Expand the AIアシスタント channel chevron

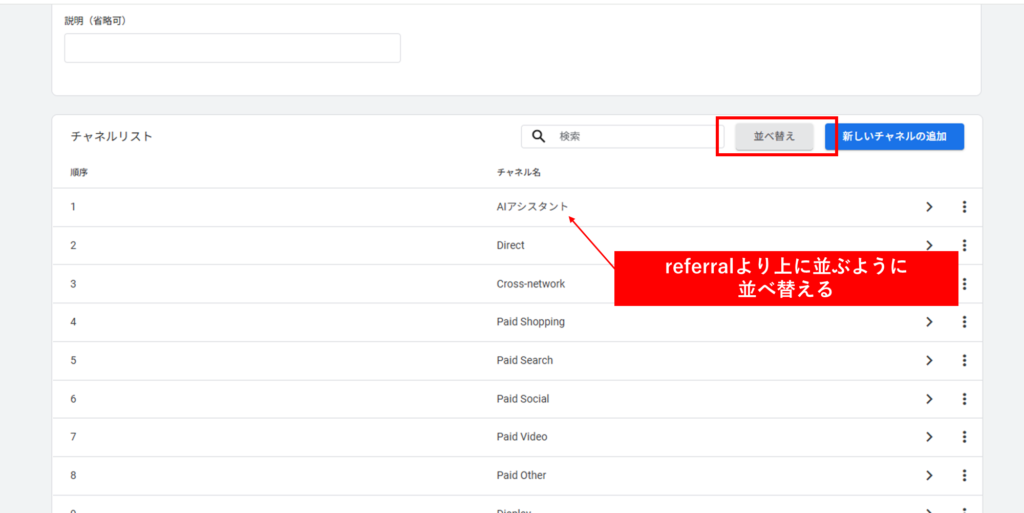(929, 207)
